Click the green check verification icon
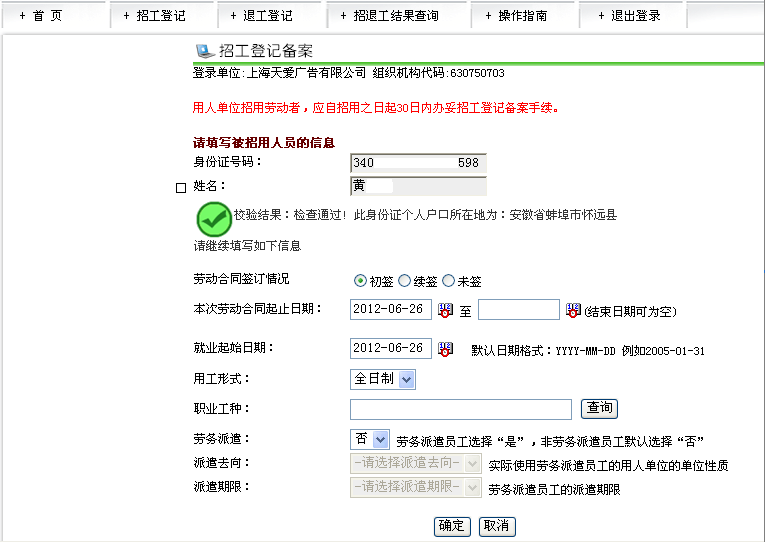The width and height of the screenshot is (765, 542). pos(213,219)
